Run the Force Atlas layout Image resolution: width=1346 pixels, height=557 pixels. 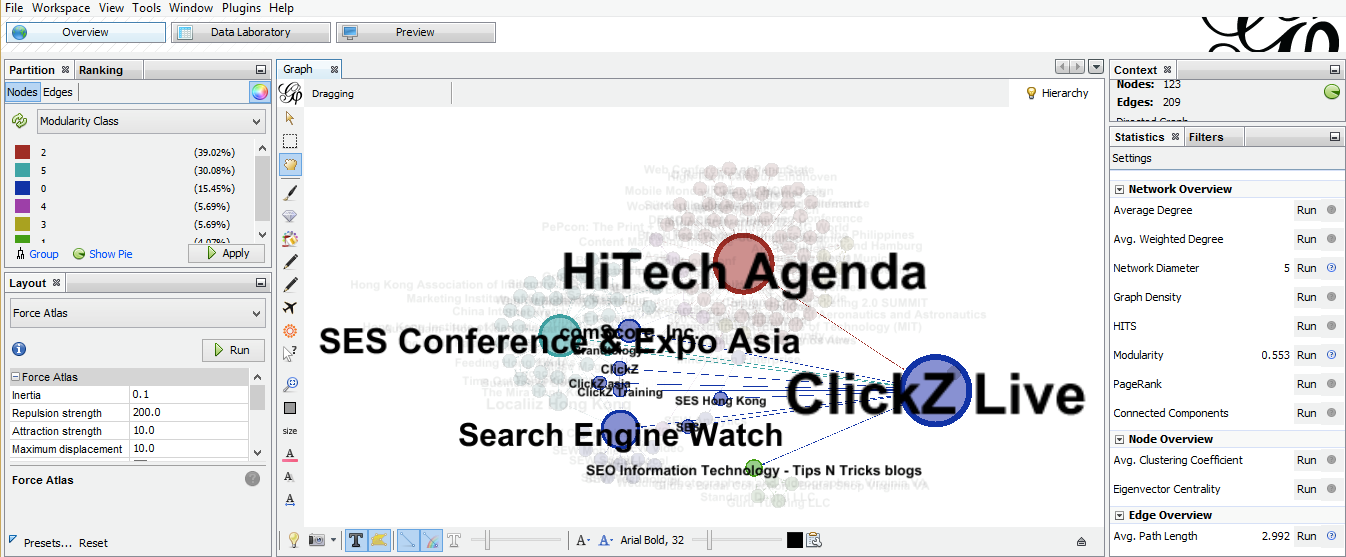[233, 350]
